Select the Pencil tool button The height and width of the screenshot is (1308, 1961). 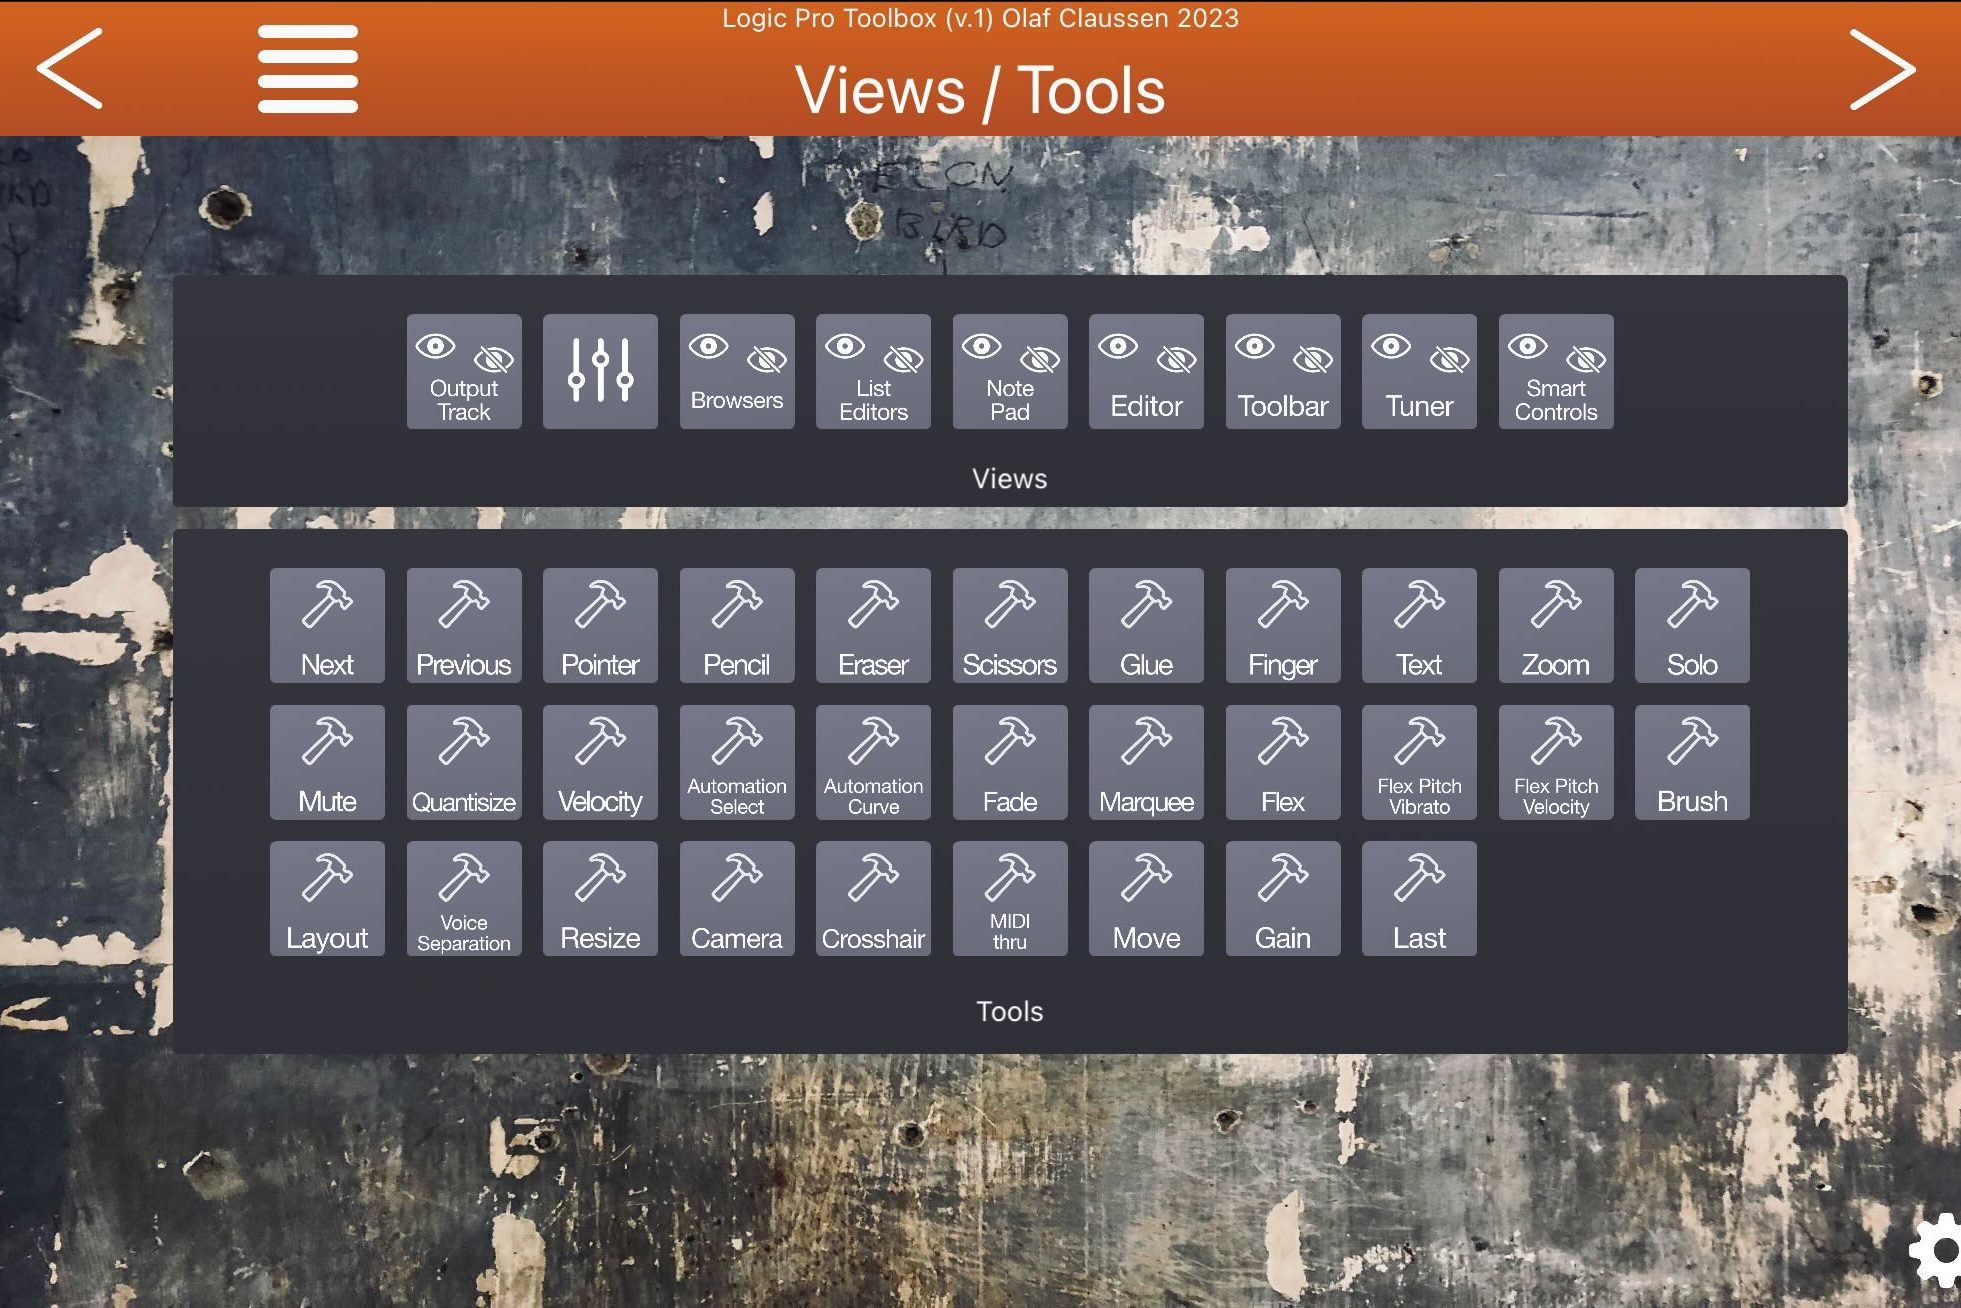click(736, 626)
